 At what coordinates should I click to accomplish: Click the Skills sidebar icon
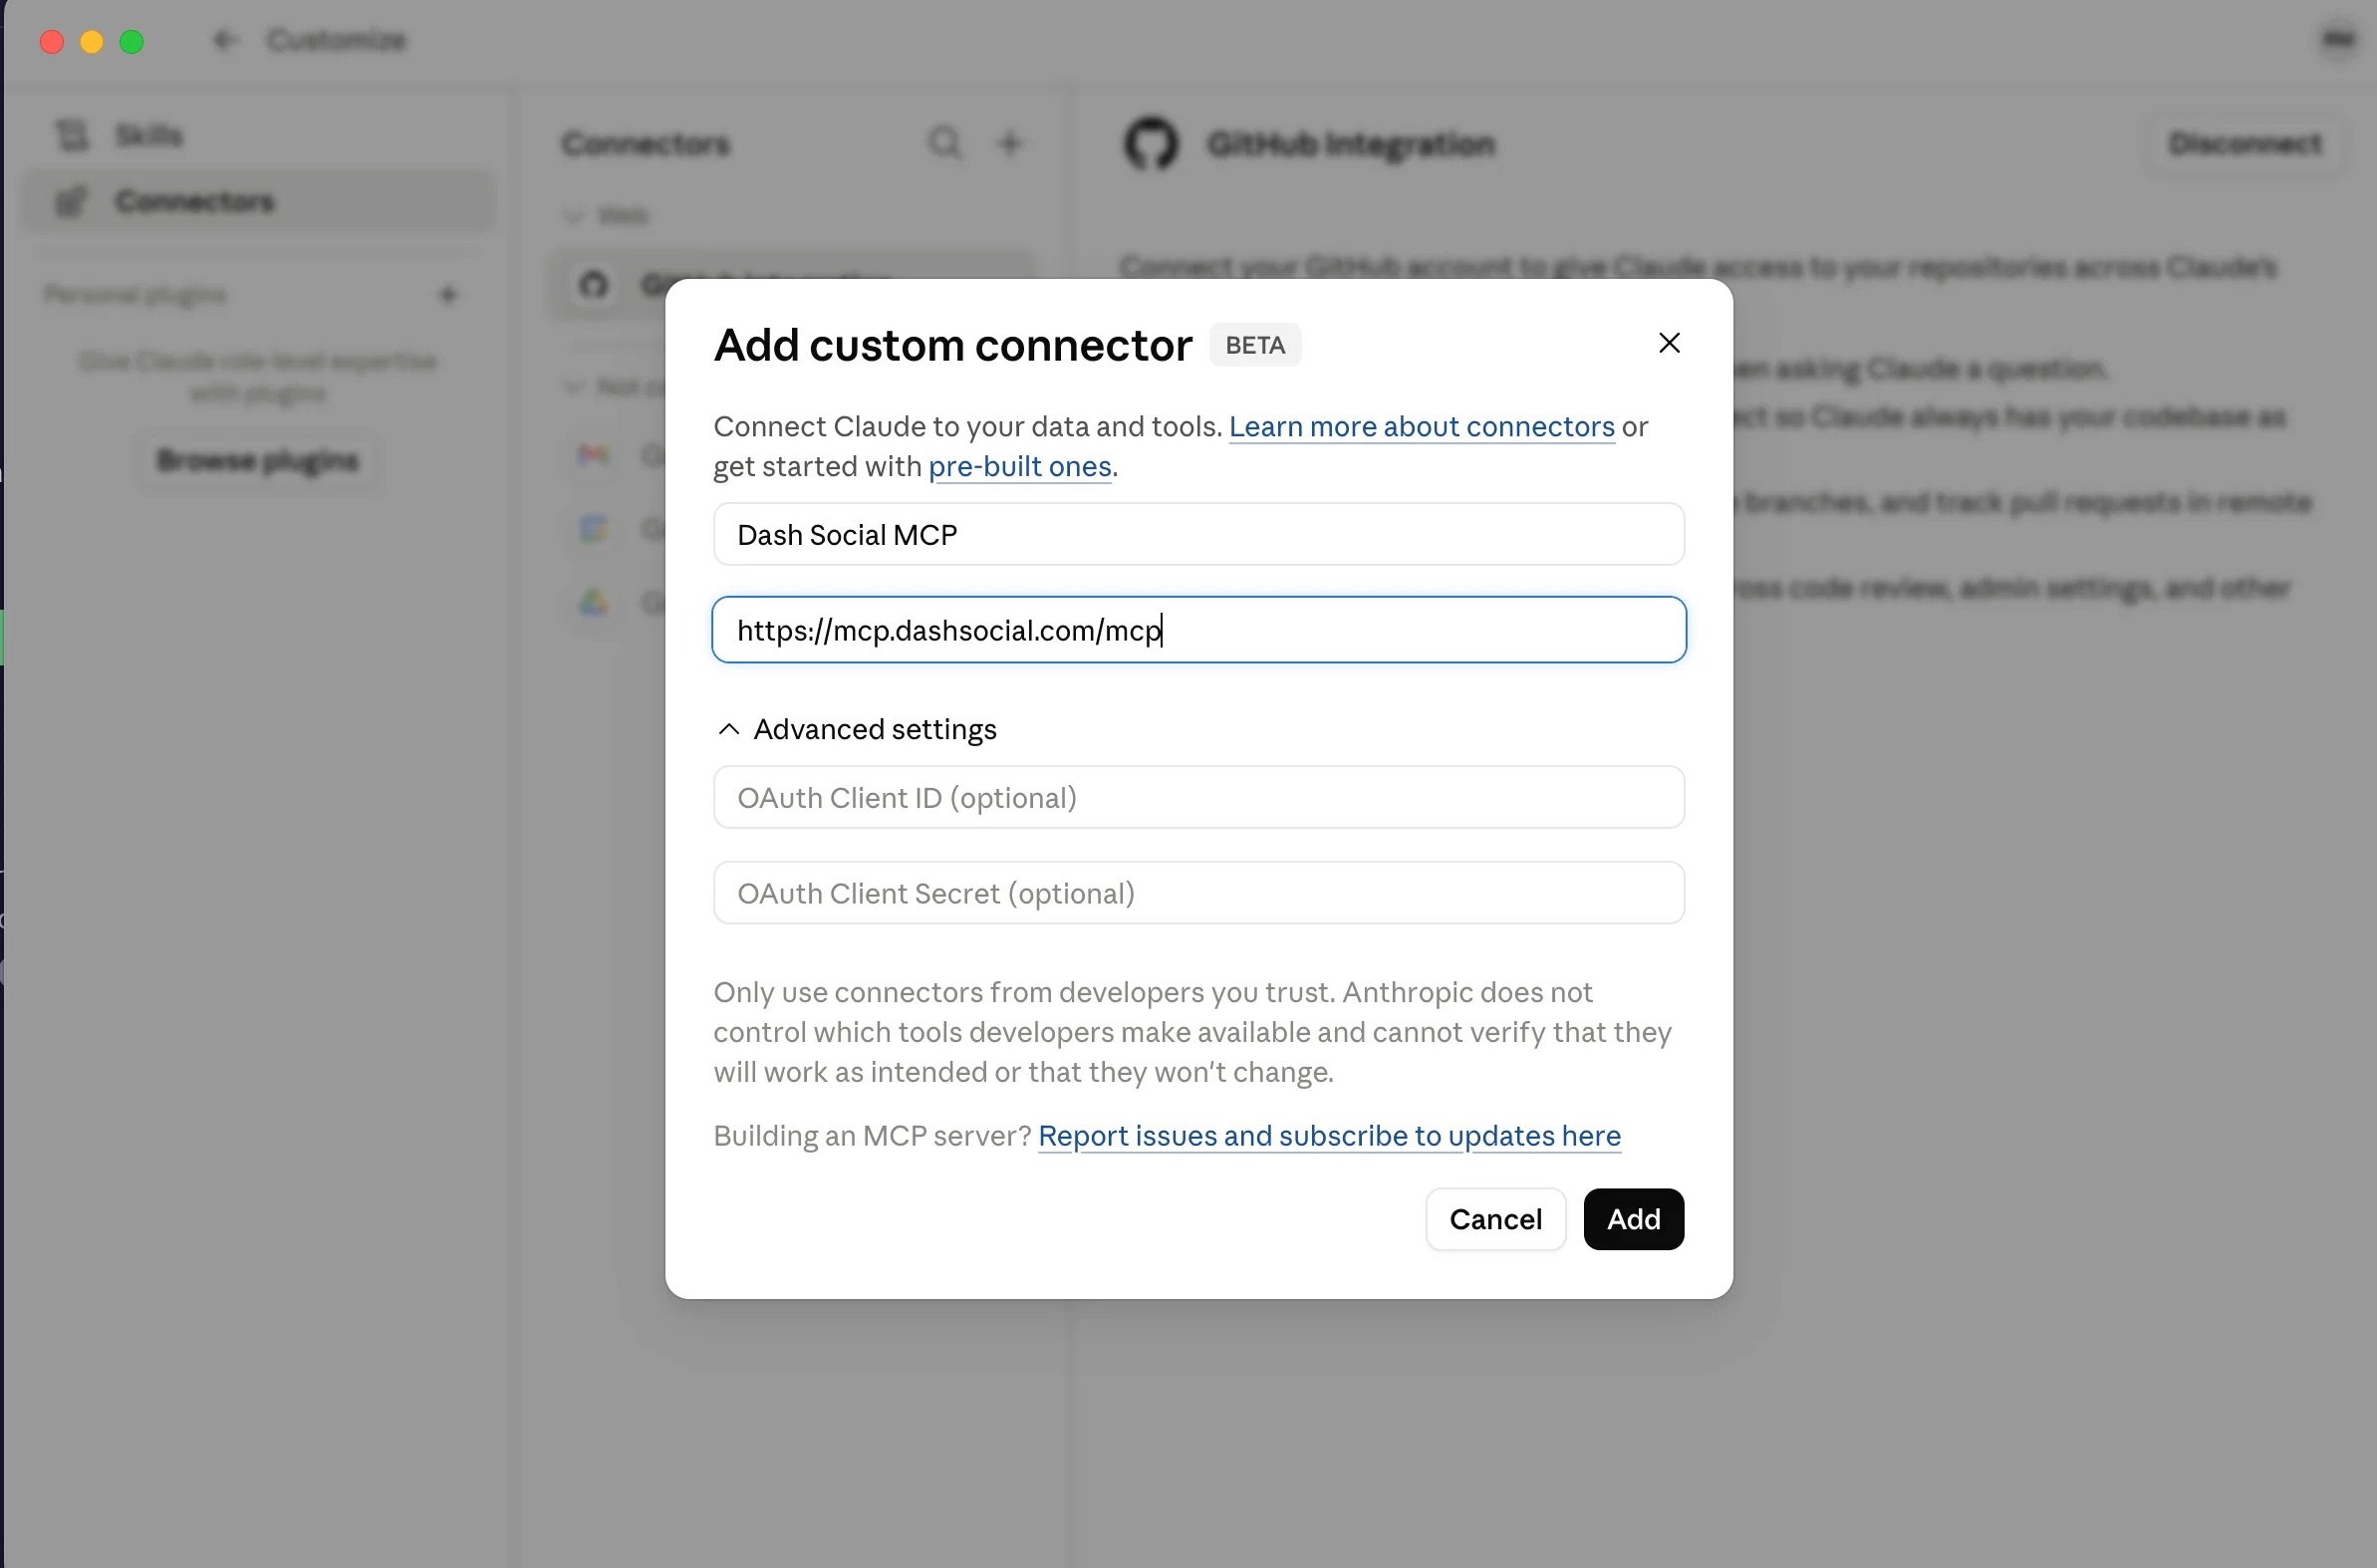tap(71, 135)
